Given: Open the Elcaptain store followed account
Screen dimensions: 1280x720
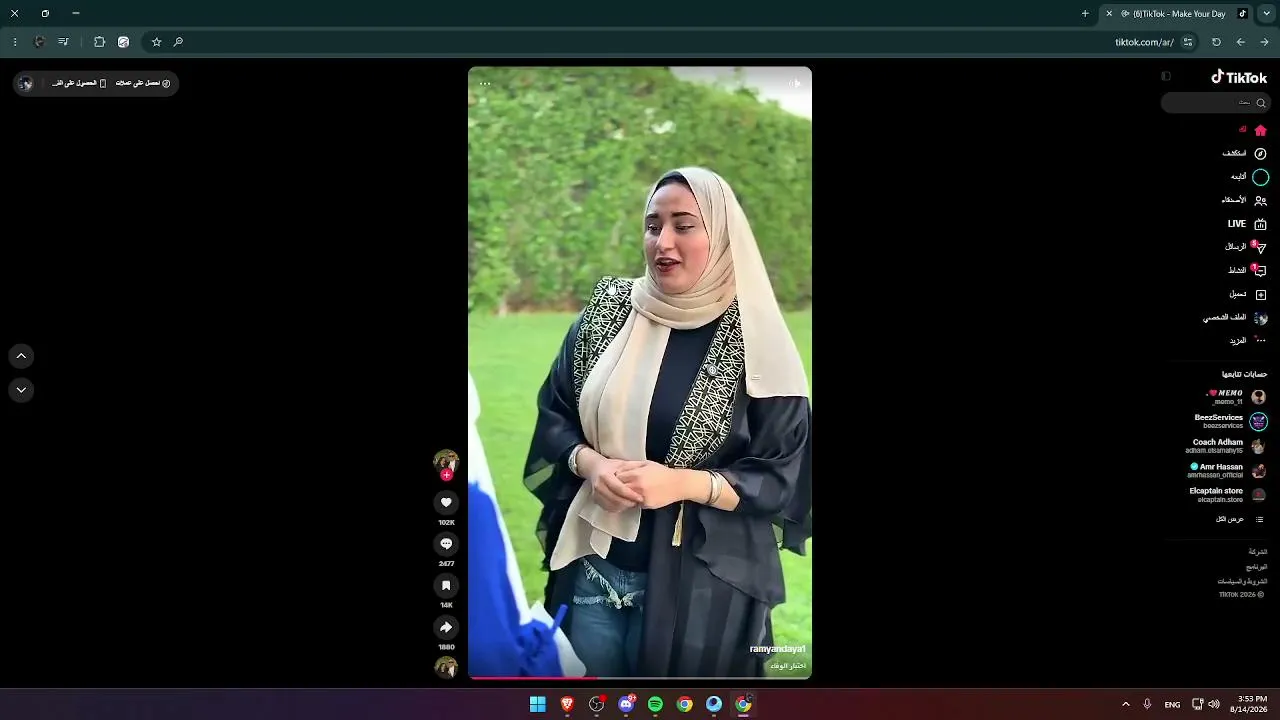Looking at the screenshot, I should [x=1228, y=495].
